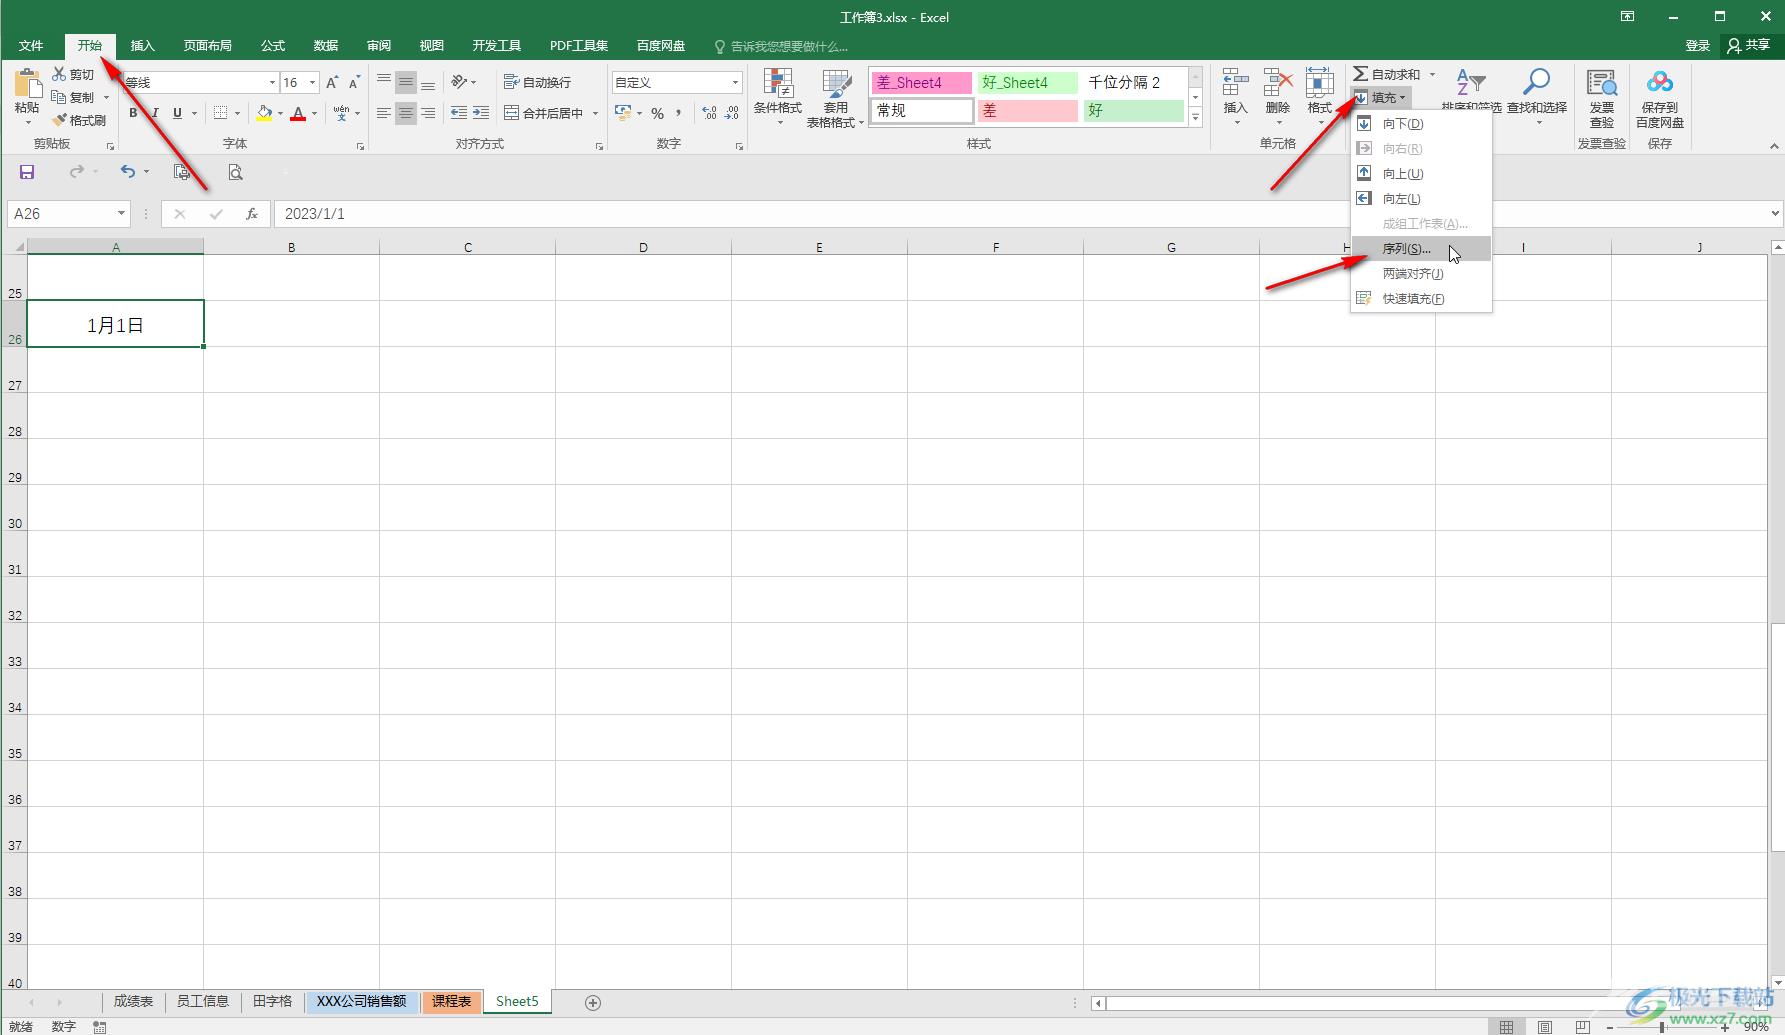Click the Share (共享) button
Viewport: 1785px width, 1035px height.
[1749, 46]
